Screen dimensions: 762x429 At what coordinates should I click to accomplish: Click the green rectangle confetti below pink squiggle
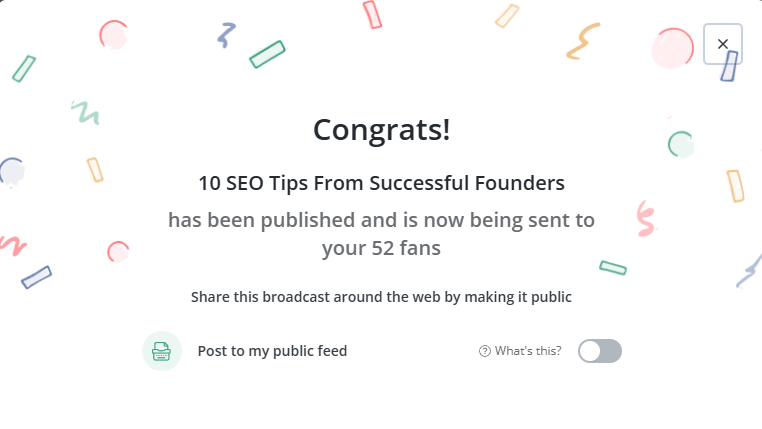pyautogui.click(x=613, y=267)
